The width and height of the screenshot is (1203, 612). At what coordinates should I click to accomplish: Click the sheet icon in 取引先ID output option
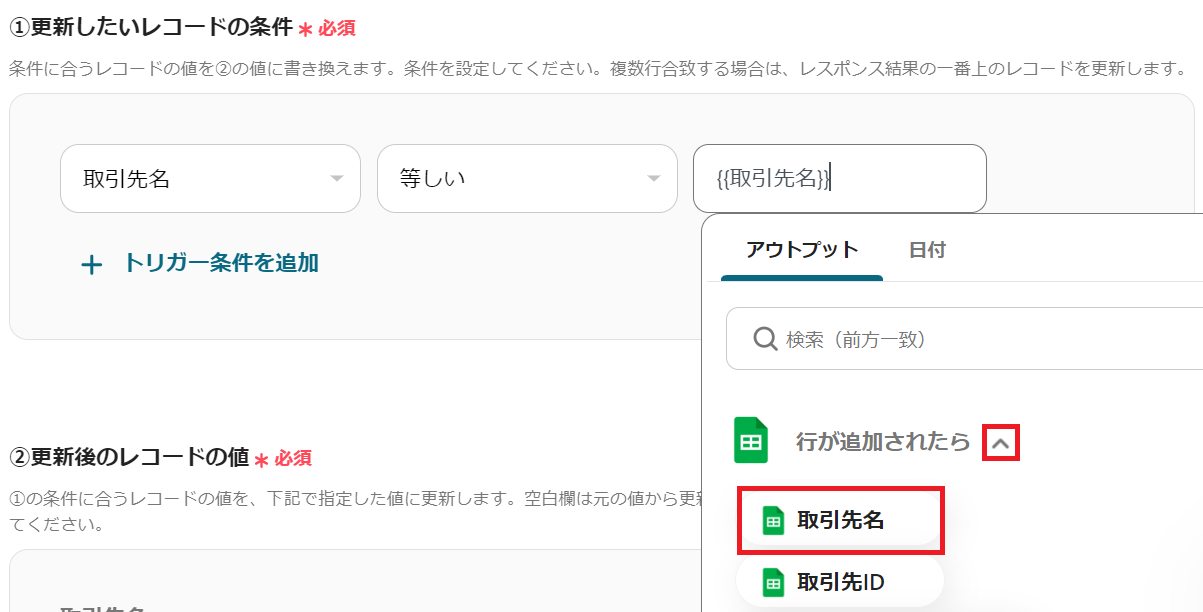(773, 581)
